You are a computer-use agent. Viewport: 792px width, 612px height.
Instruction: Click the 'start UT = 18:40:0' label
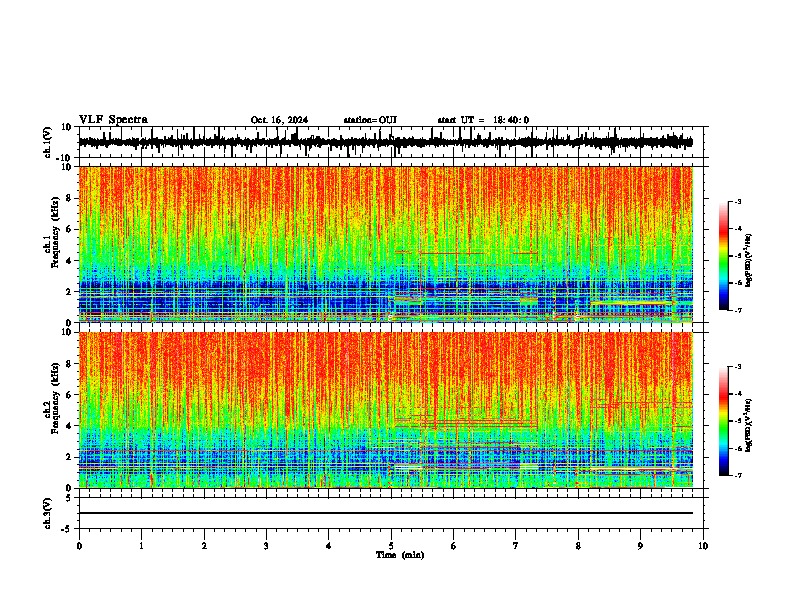[483, 120]
